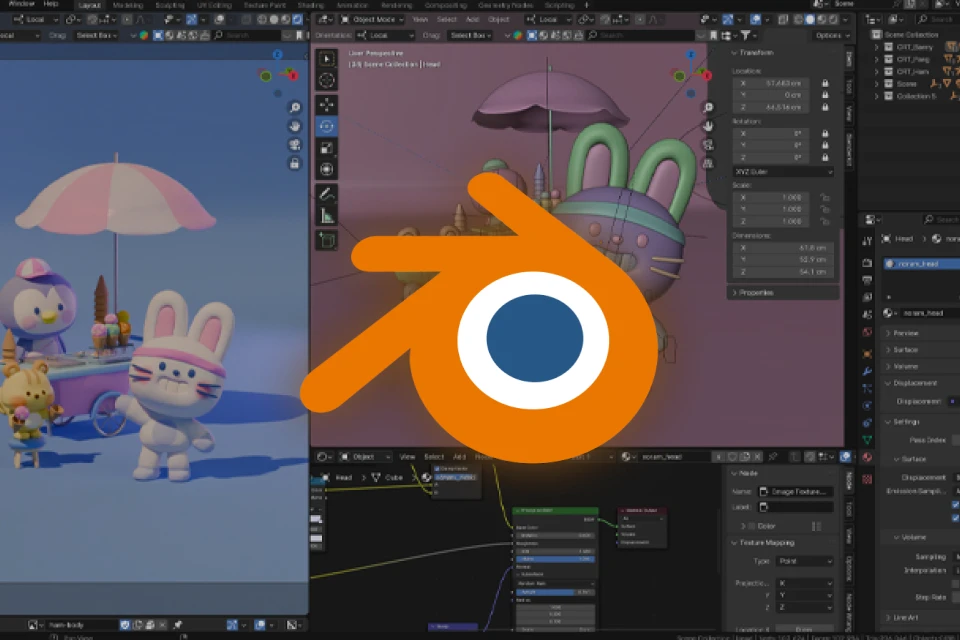Toggle lock on Rotation Z
Image resolution: width=960 pixels, height=640 pixels.
click(825, 157)
